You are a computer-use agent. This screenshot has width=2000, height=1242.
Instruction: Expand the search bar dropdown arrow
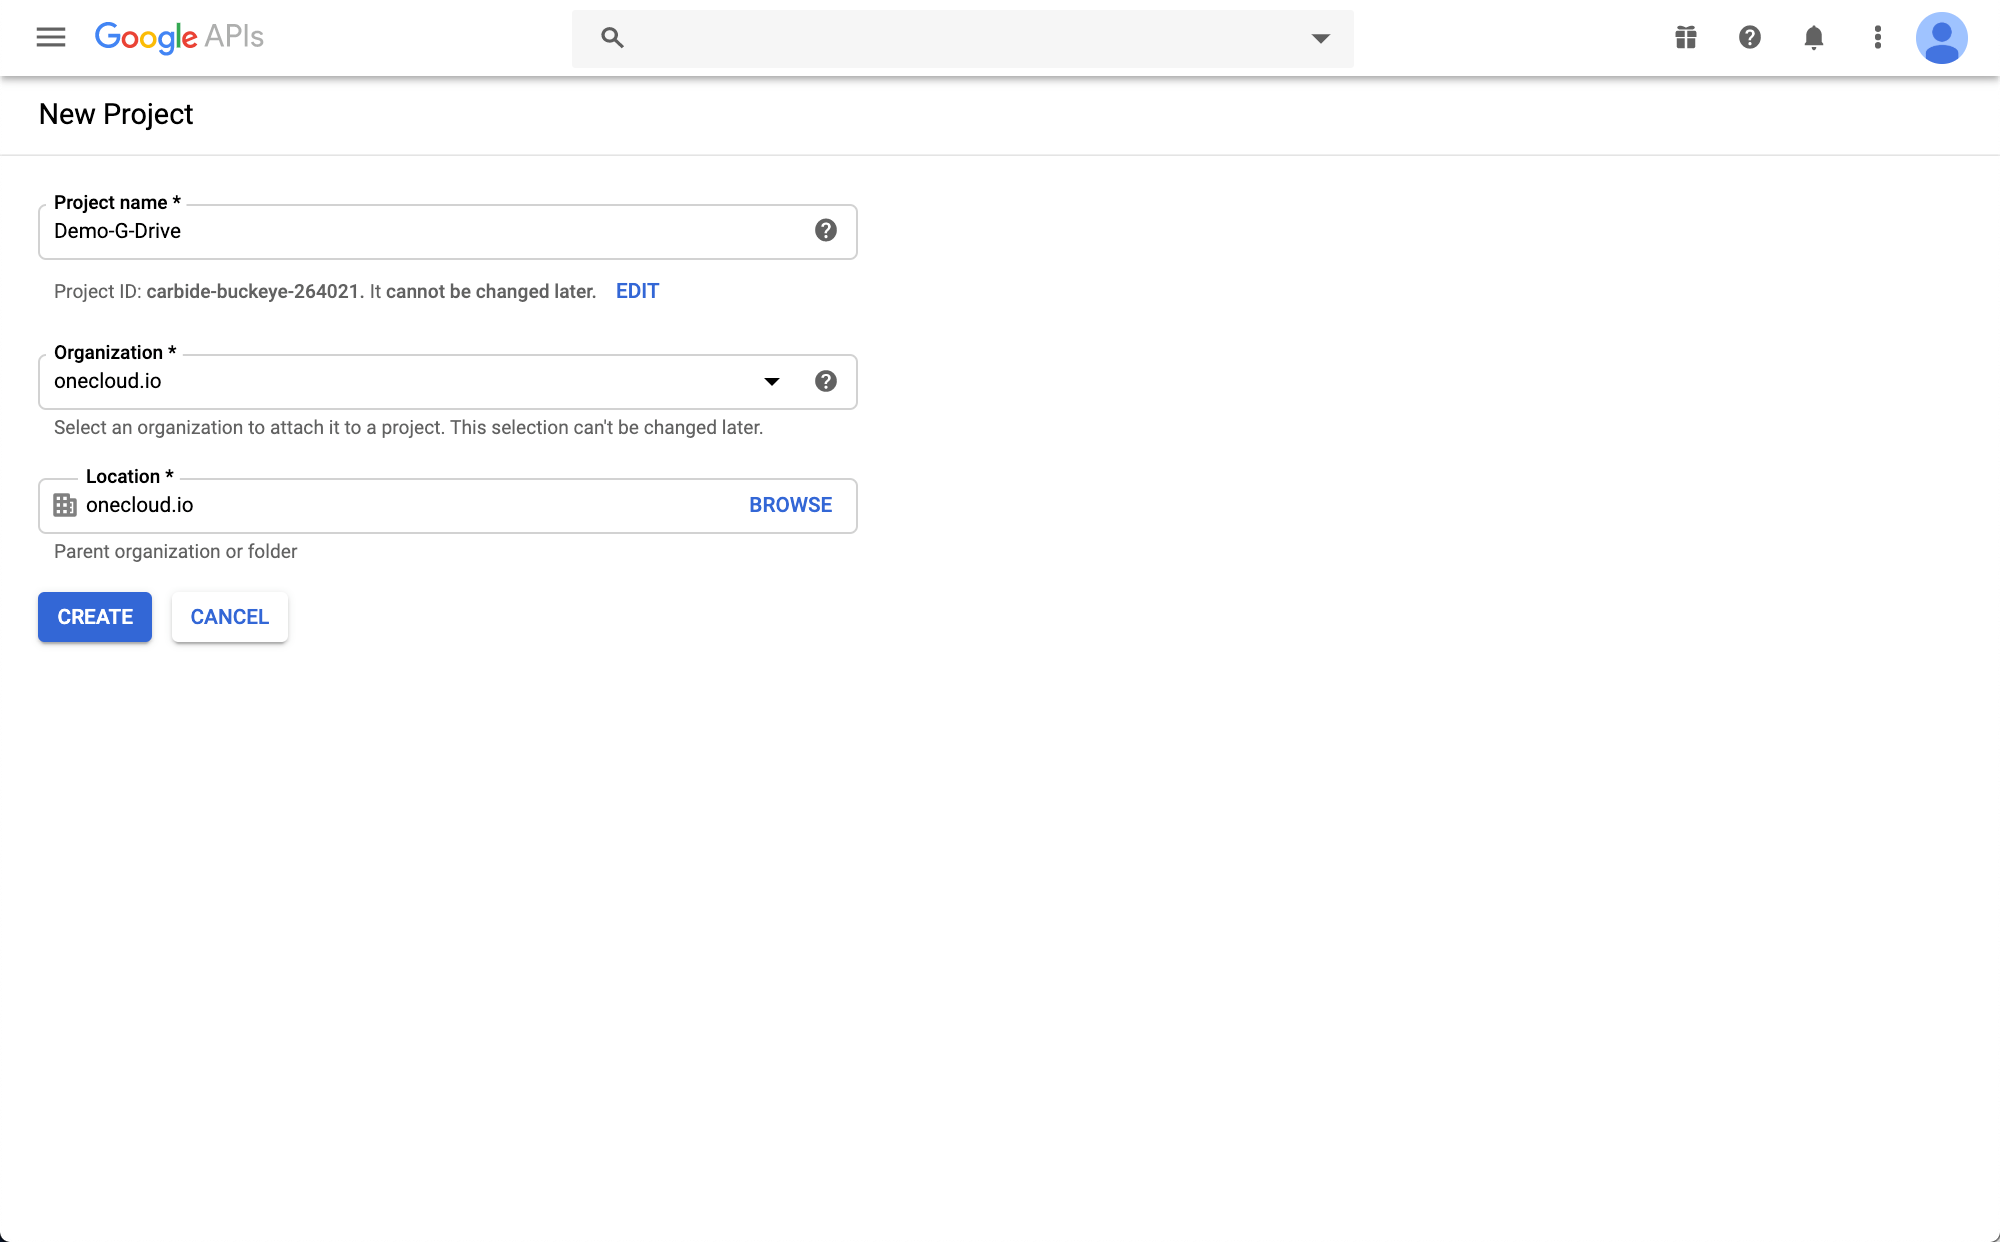click(x=1321, y=38)
